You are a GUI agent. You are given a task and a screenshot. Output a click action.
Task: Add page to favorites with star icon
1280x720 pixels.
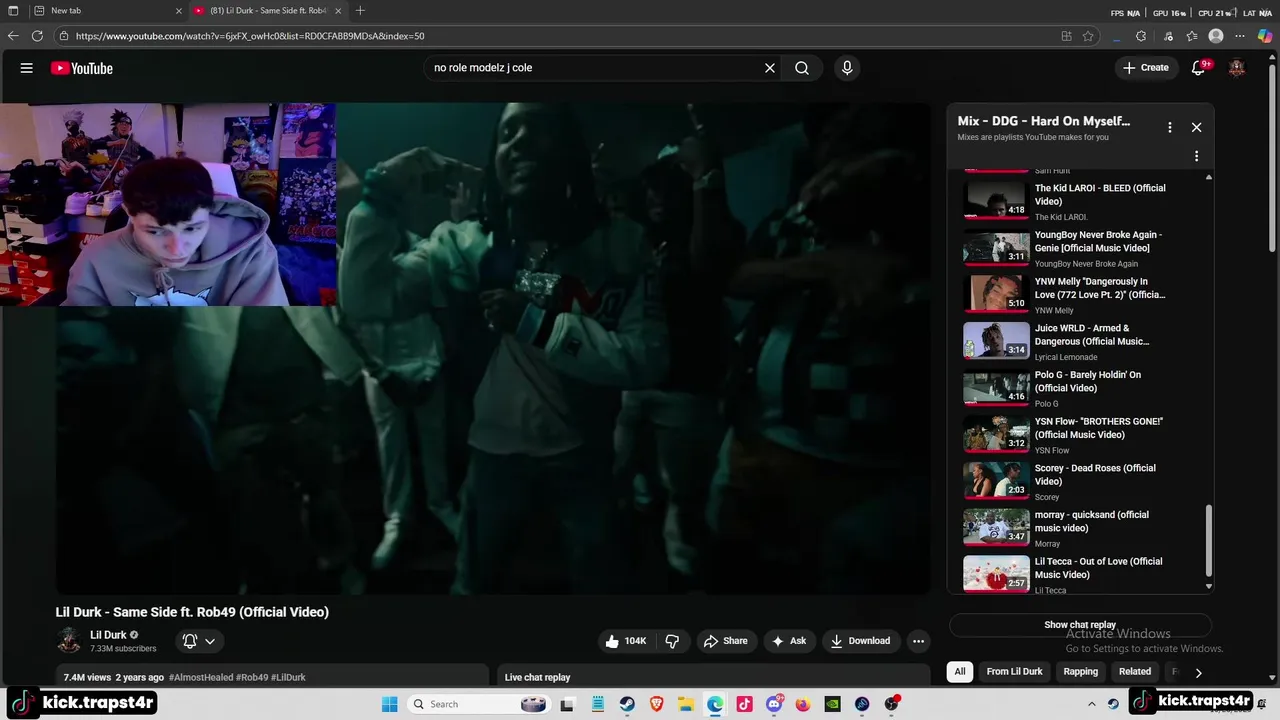(1088, 36)
